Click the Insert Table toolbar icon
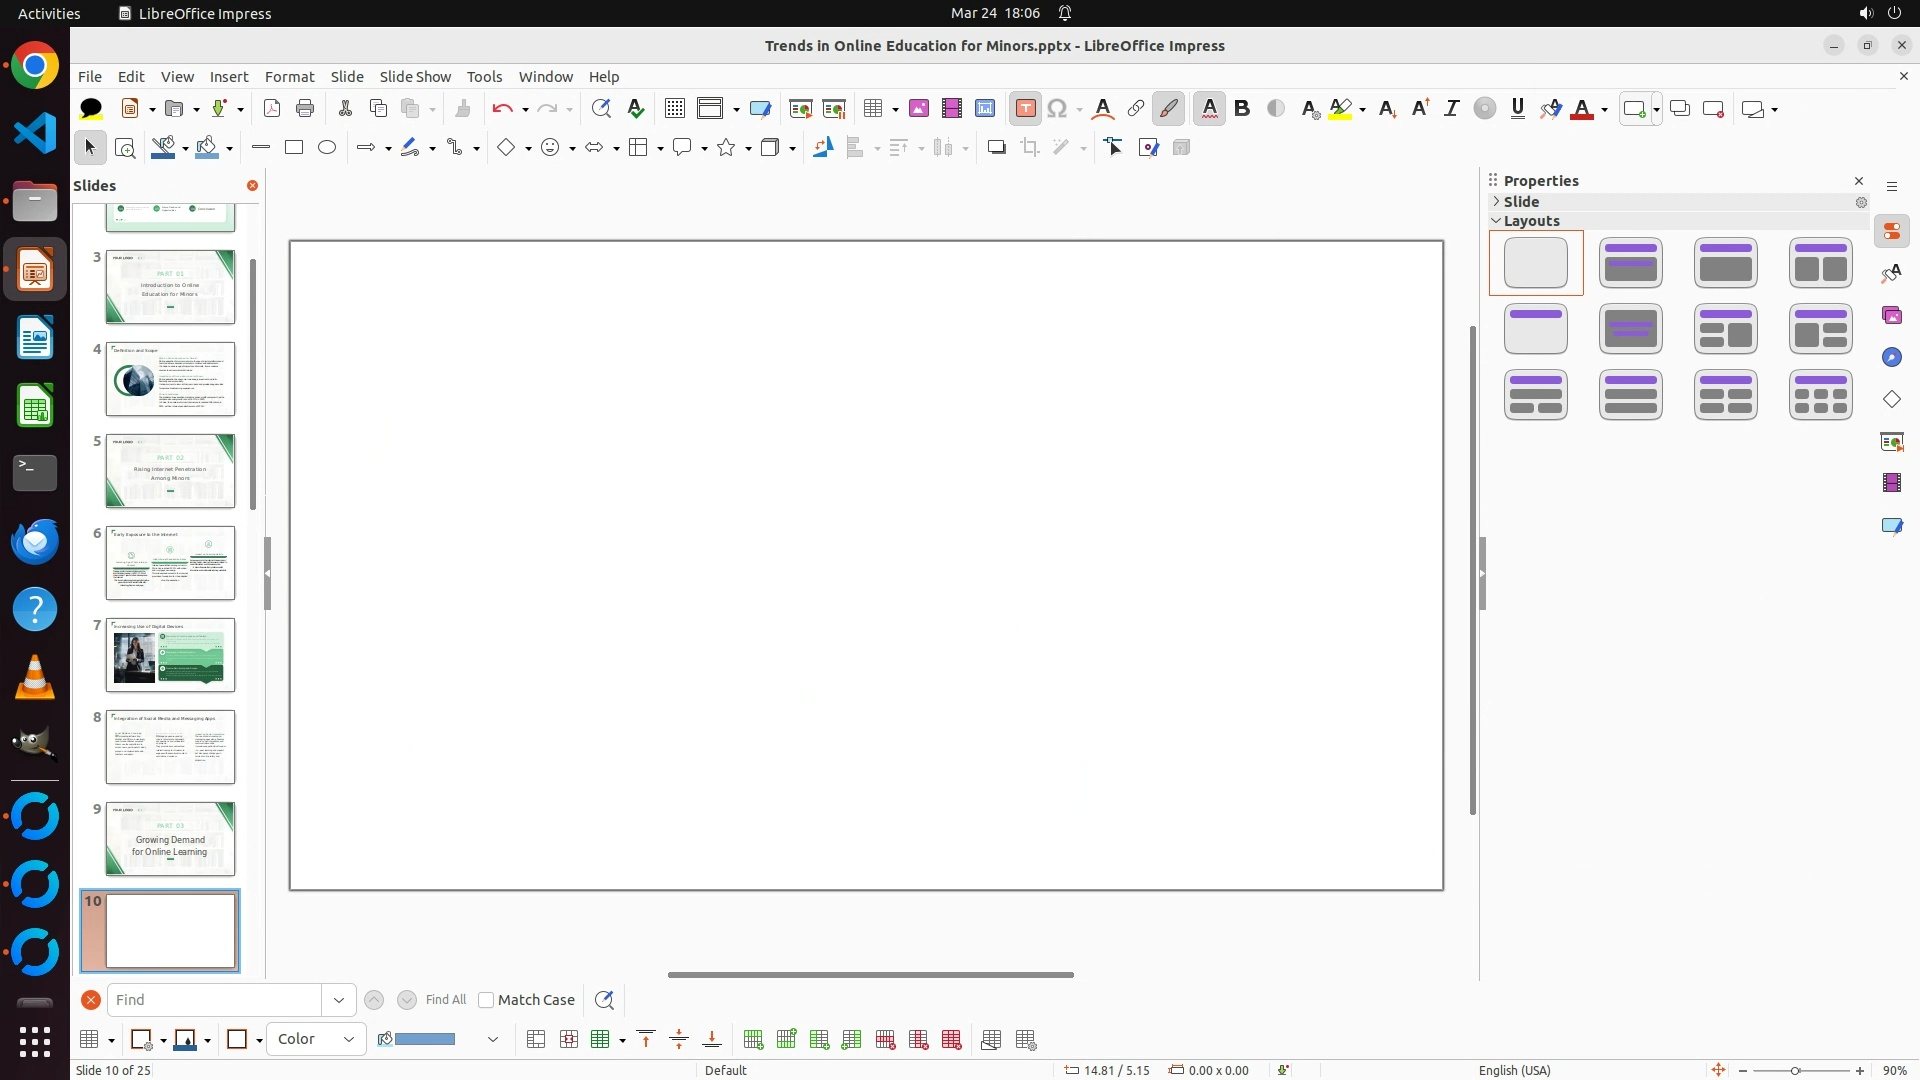1920x1080 pixels. (x=873, y=109)
